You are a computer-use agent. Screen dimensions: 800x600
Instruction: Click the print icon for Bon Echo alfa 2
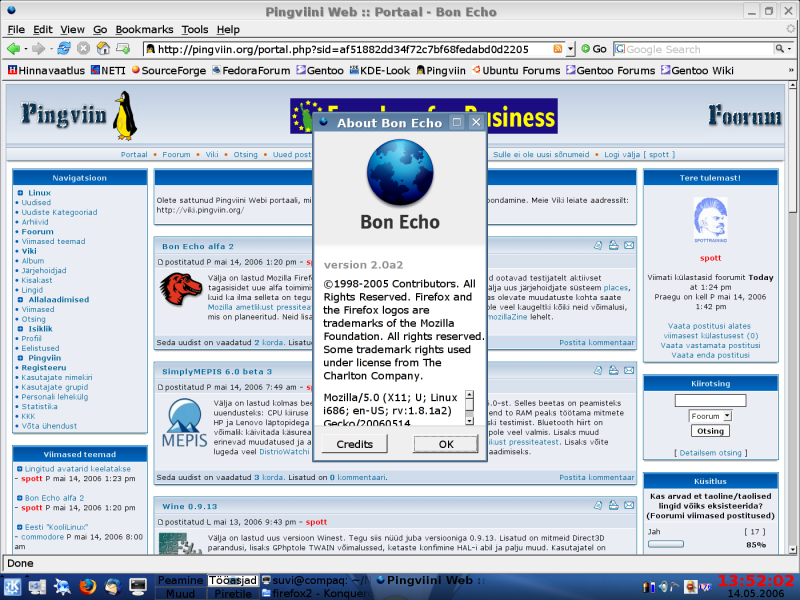(x=613, y=245)
